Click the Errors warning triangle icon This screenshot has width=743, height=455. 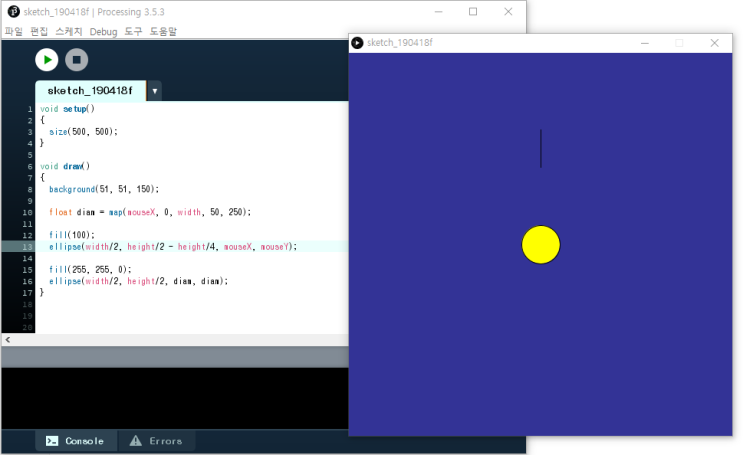click(136, 441)
